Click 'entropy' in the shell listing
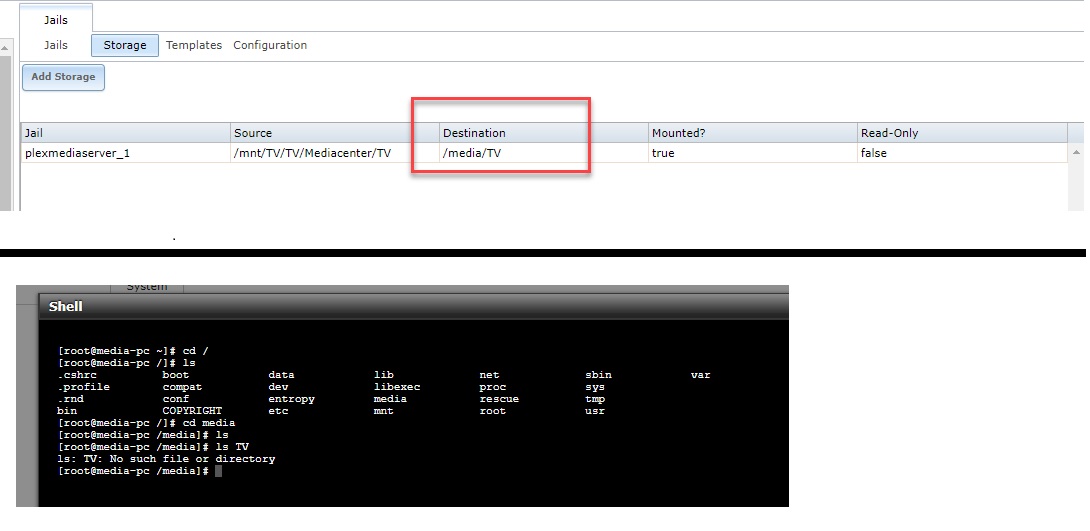Screen dimensions: 1090x531 tap(291, 399)
